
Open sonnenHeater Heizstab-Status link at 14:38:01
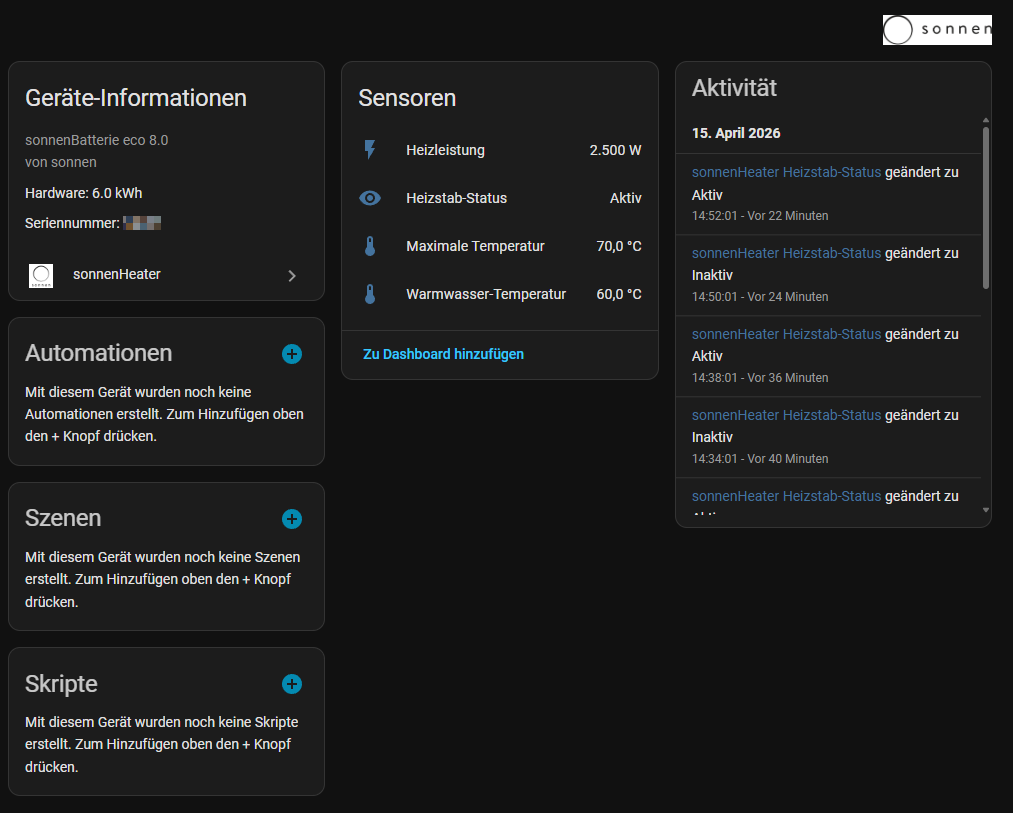786,334
